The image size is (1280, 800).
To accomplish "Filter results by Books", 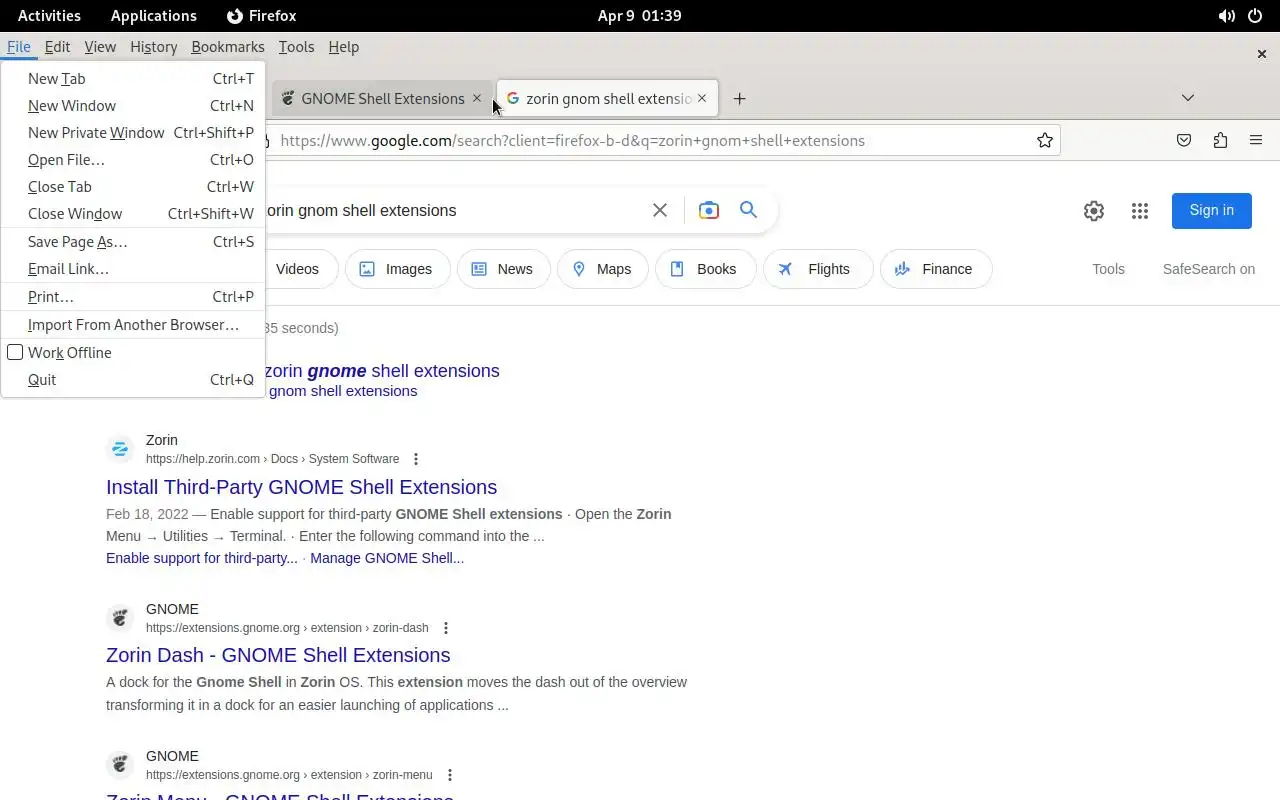I will click(705, 269).
